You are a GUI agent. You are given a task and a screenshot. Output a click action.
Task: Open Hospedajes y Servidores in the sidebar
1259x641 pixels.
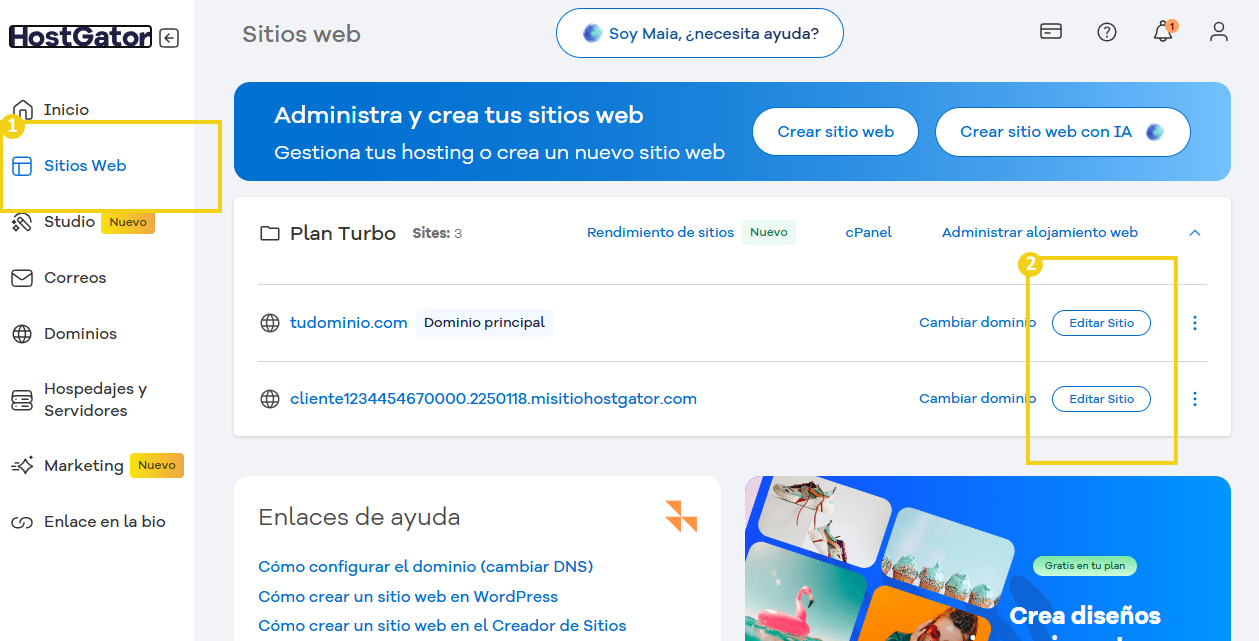(x=97, y=400)
